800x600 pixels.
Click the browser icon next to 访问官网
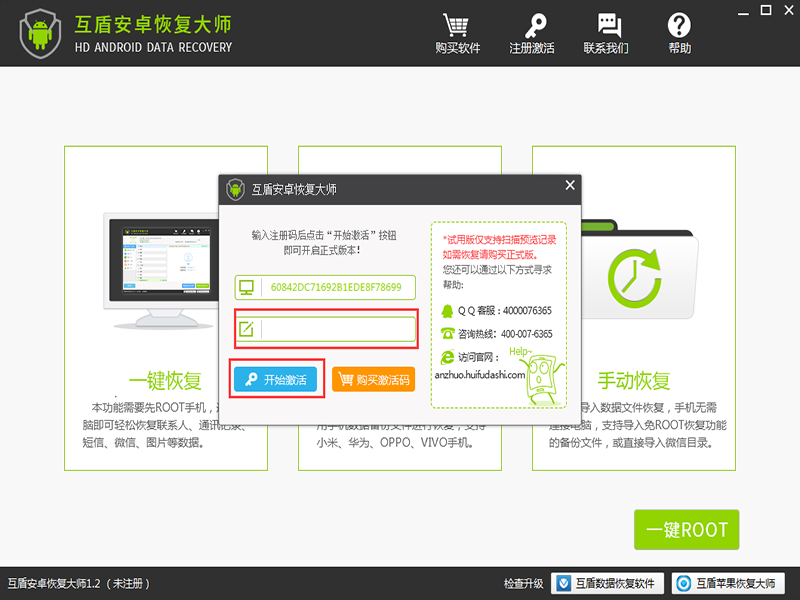pyautogui.click(x=447, y=357)
